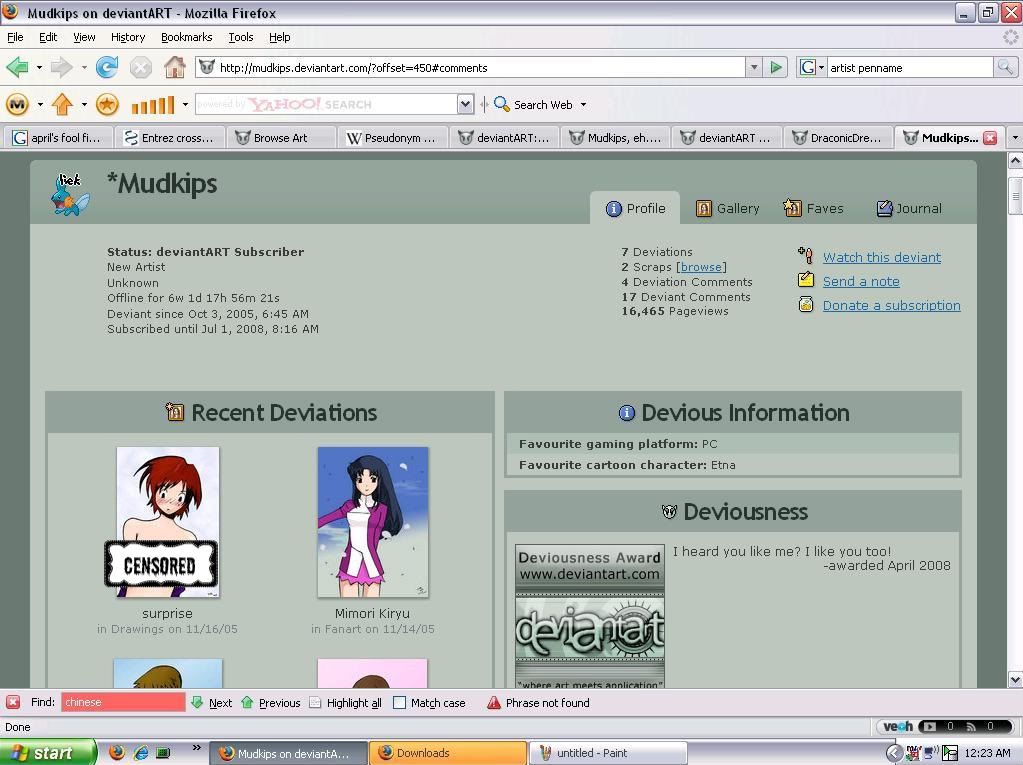The image size is (1023, 765).
Task: Click the orange up-arrow toolbar icon
Action: coord(63,104)
